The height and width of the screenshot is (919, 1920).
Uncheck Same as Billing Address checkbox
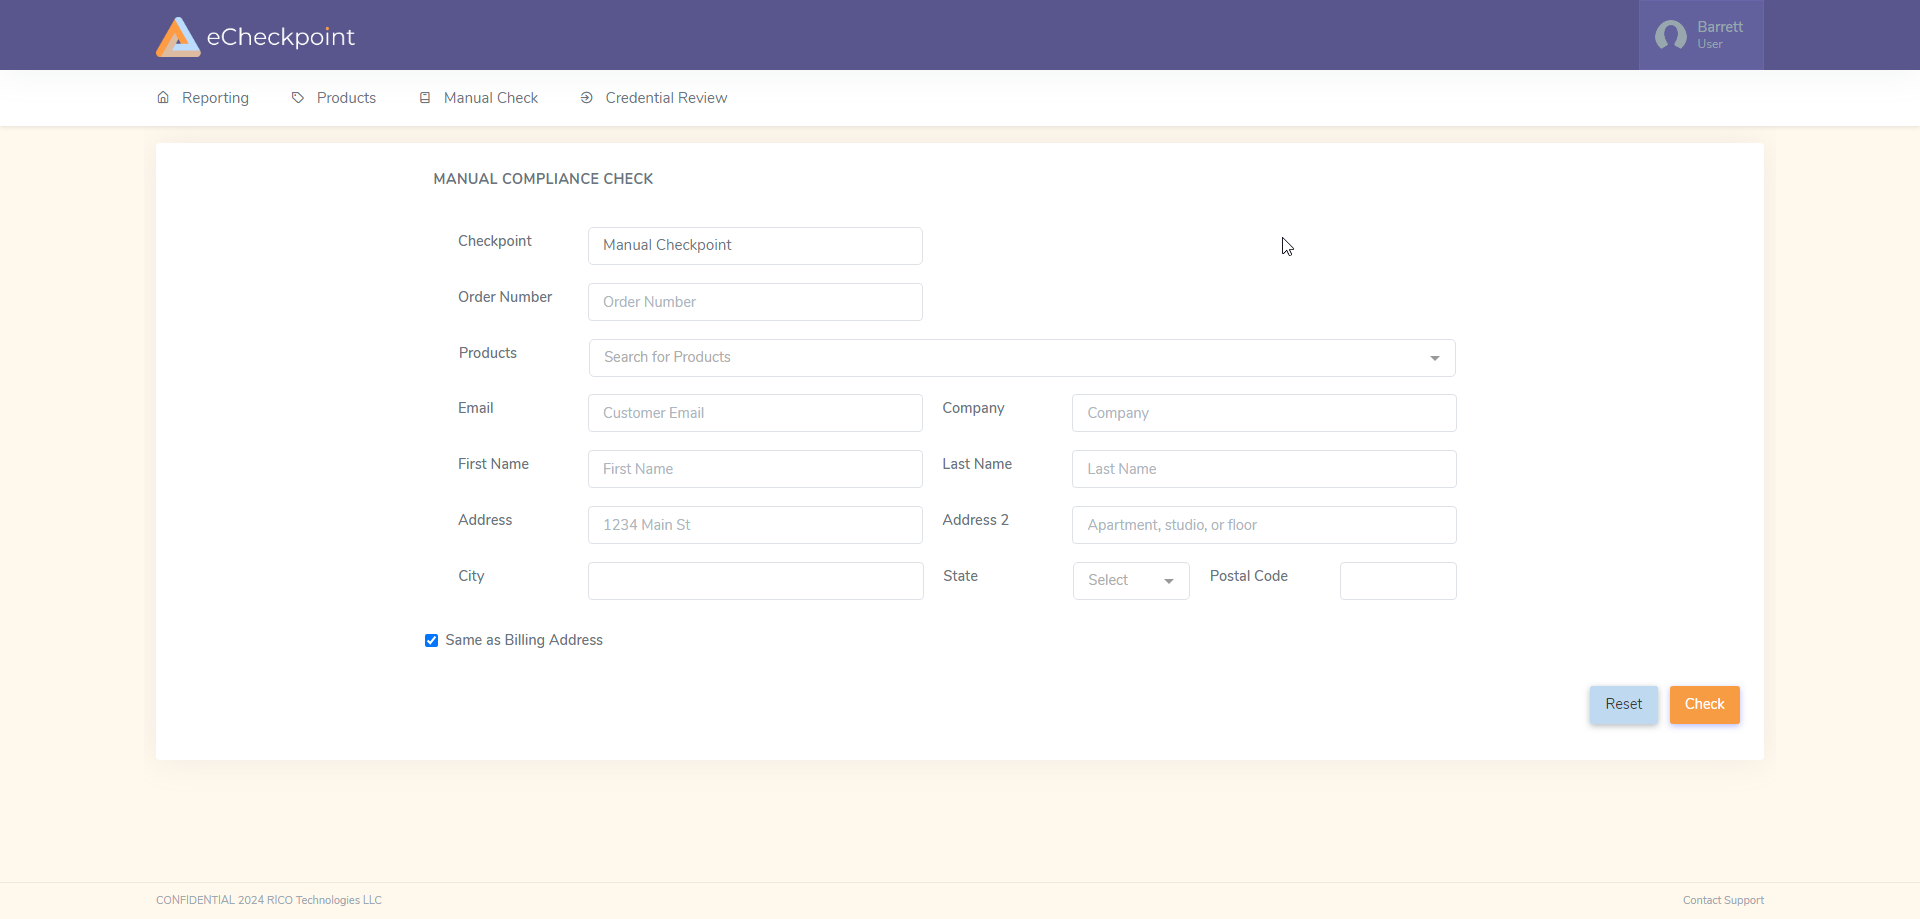431,641
